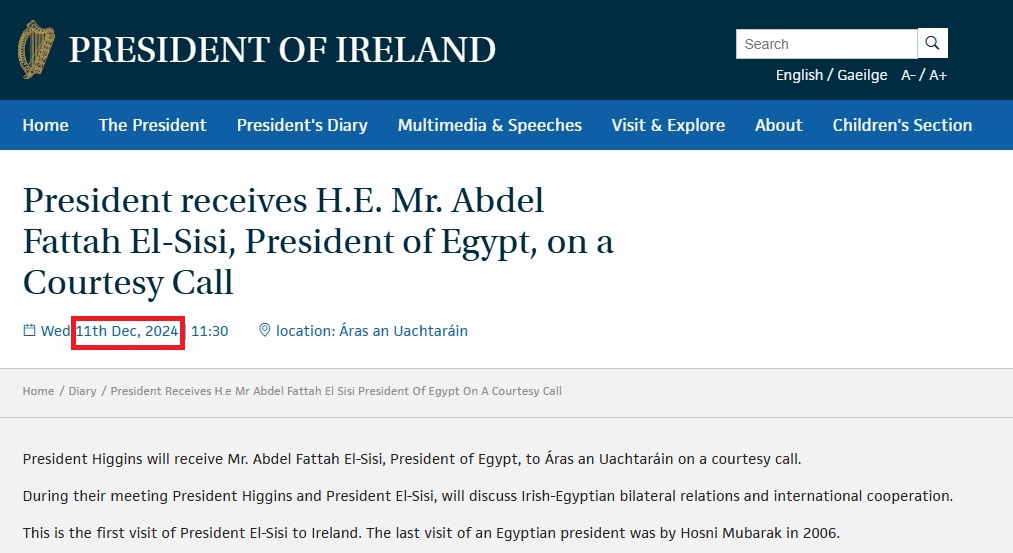Click the location pin icon
The height and width of the screenshot is (553, 1013).
coord(265,331)
